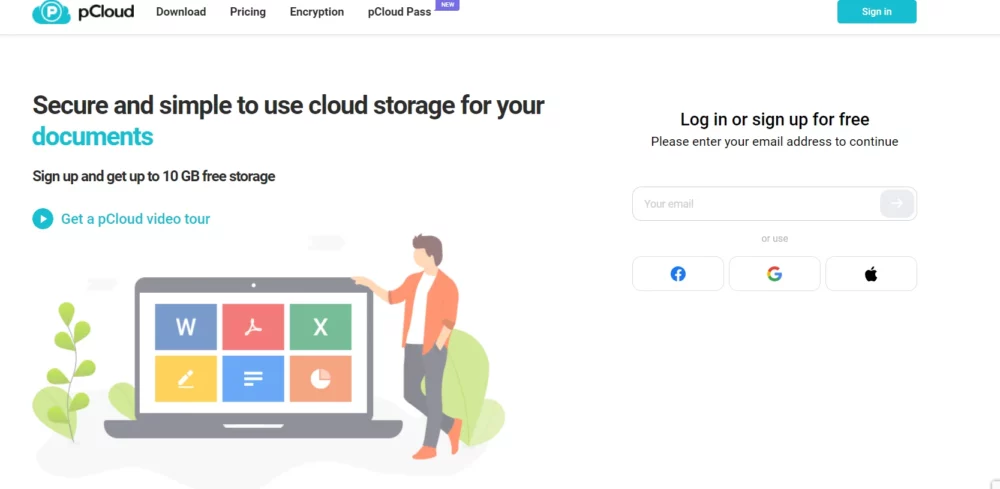Open the Download menu item

point(181,11)
